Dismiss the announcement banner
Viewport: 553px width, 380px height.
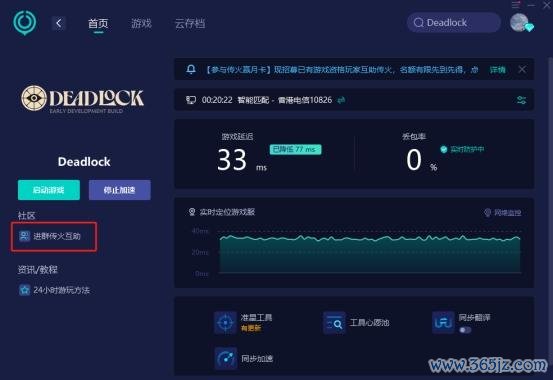(522, 69)
